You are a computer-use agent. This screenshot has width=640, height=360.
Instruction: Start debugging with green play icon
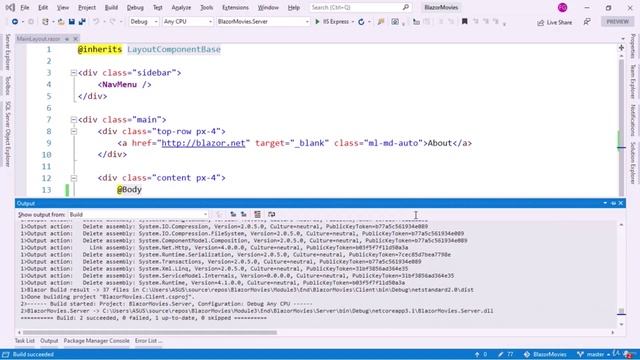point(317,22)
